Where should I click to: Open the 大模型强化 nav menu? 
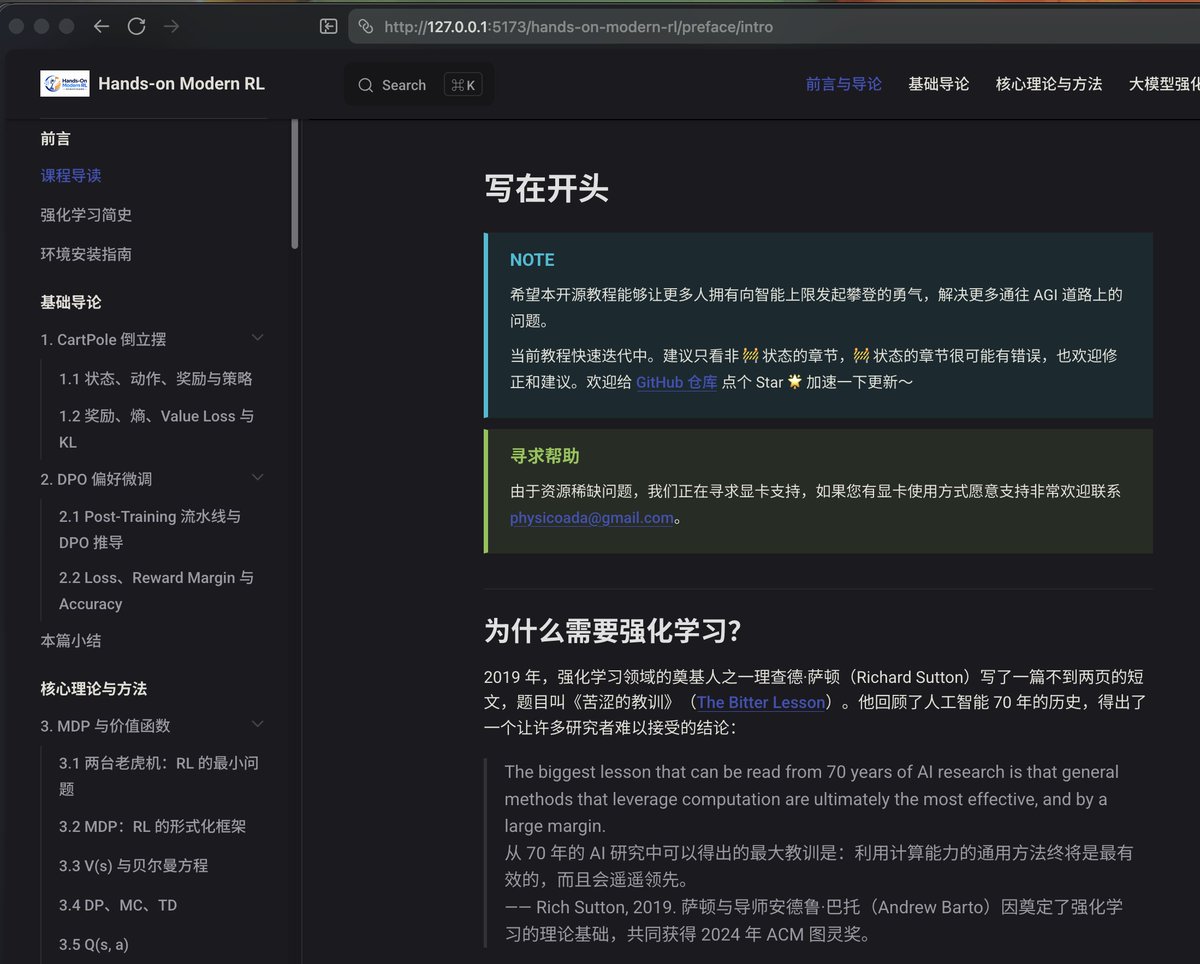[x=1164, y=84]
